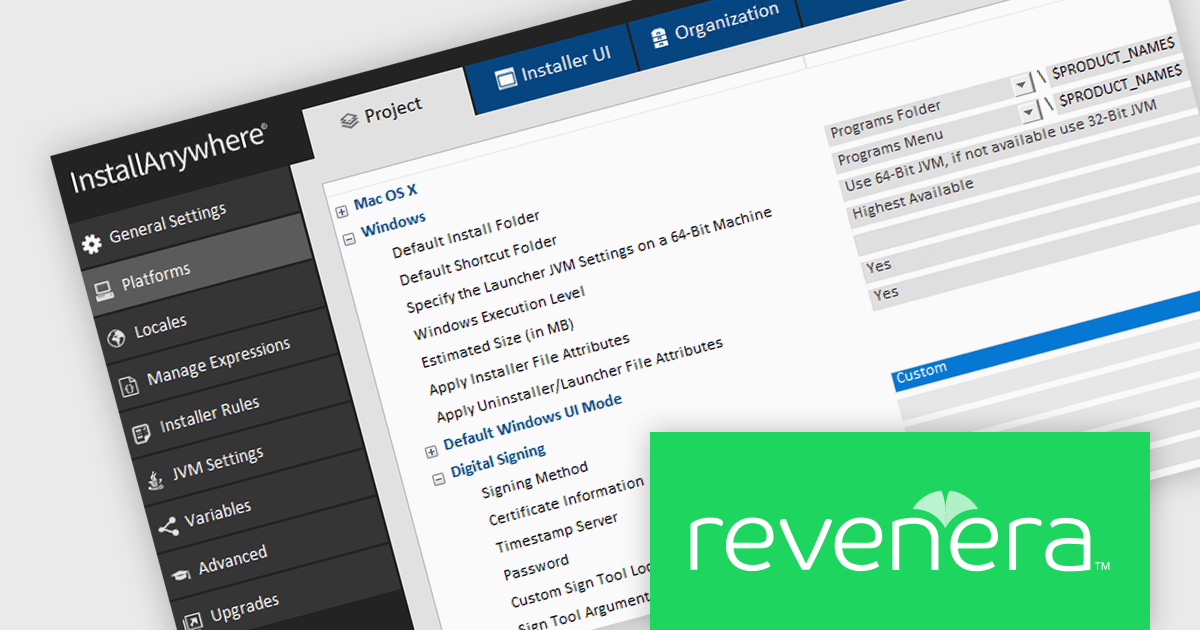This screenshot has height=630, width=1200.
Task: Click the Locales globe icon
Action: 116,337
